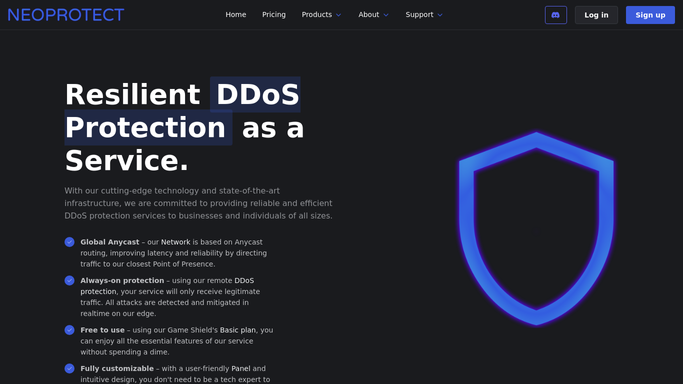Click the NEOPROTECT logo
683x384 pixels.
[x=66, y=15]
